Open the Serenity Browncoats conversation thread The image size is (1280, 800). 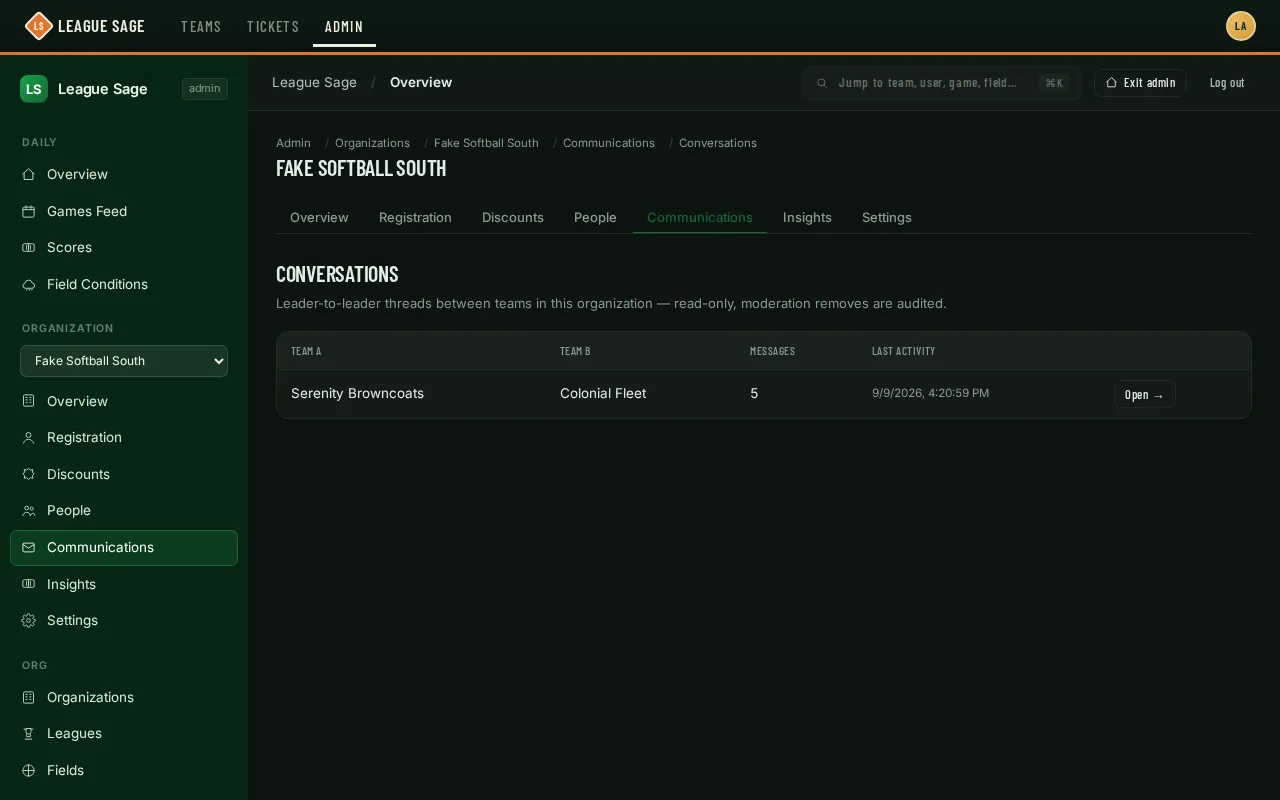tap(1144, 394)
